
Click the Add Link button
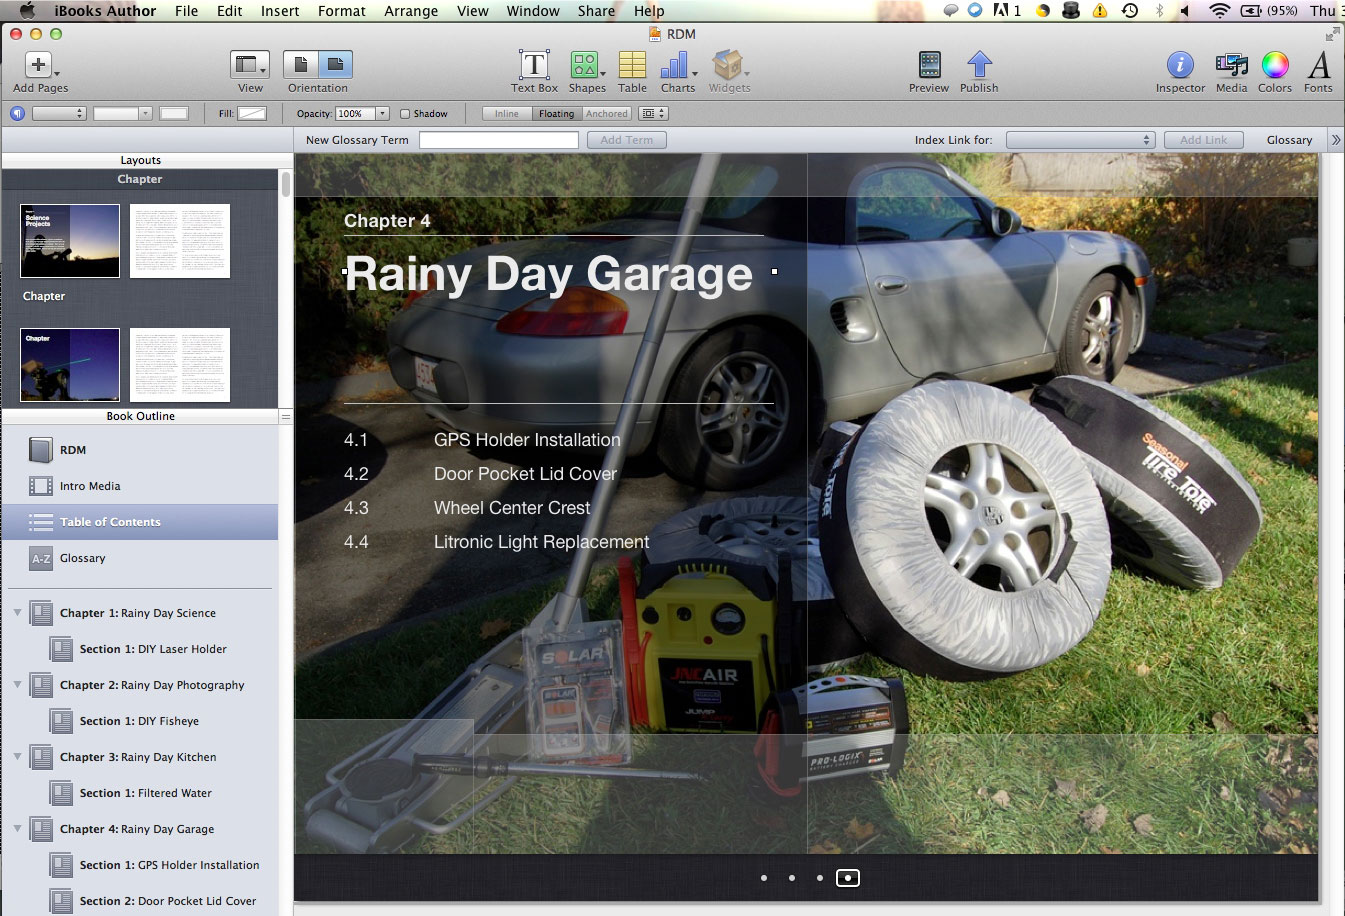point(1203,140)
